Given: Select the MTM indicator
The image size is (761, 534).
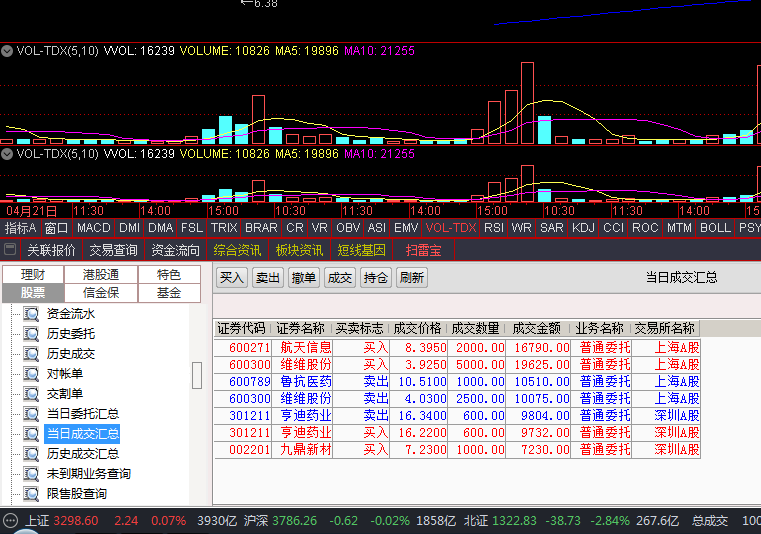Looking at the screenshot, I should tap(679, 228).
